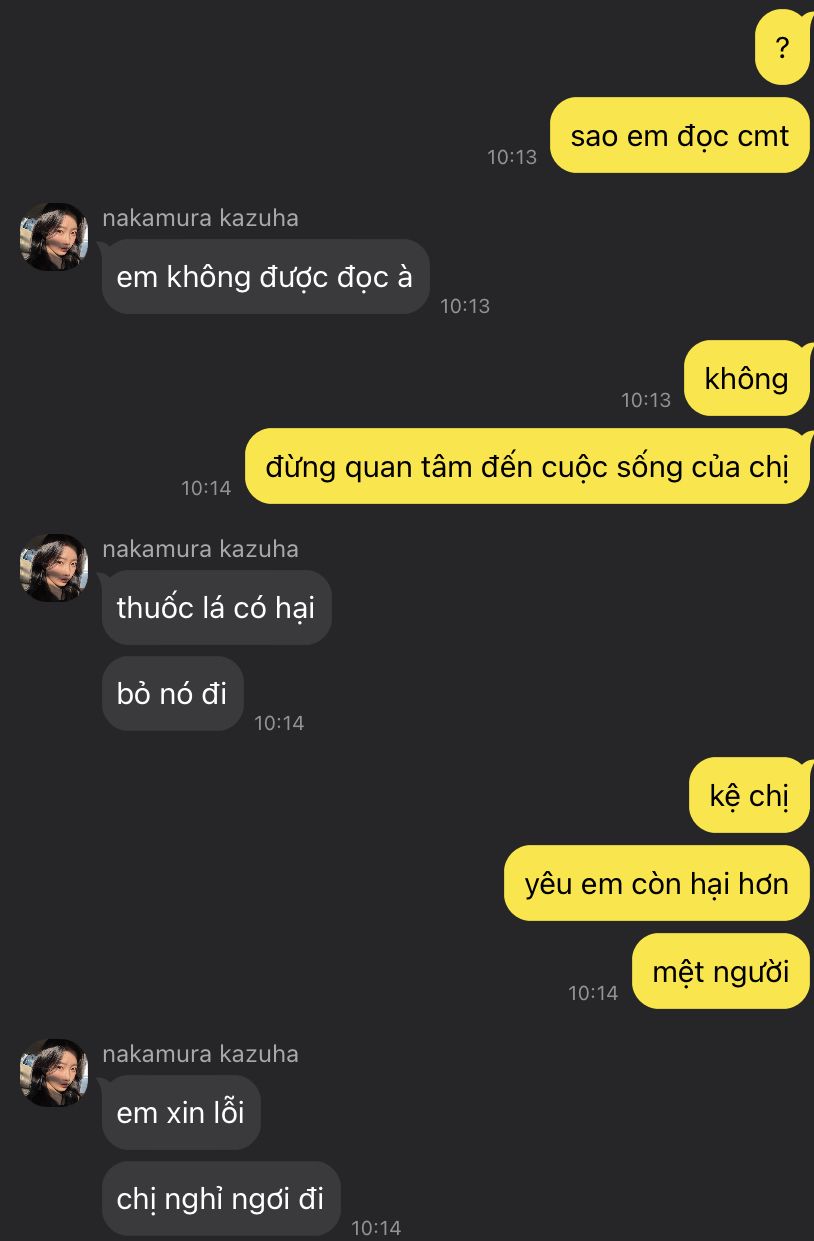
Task: Tap the "em xin lỗi" message
Action: (181, 1112)
